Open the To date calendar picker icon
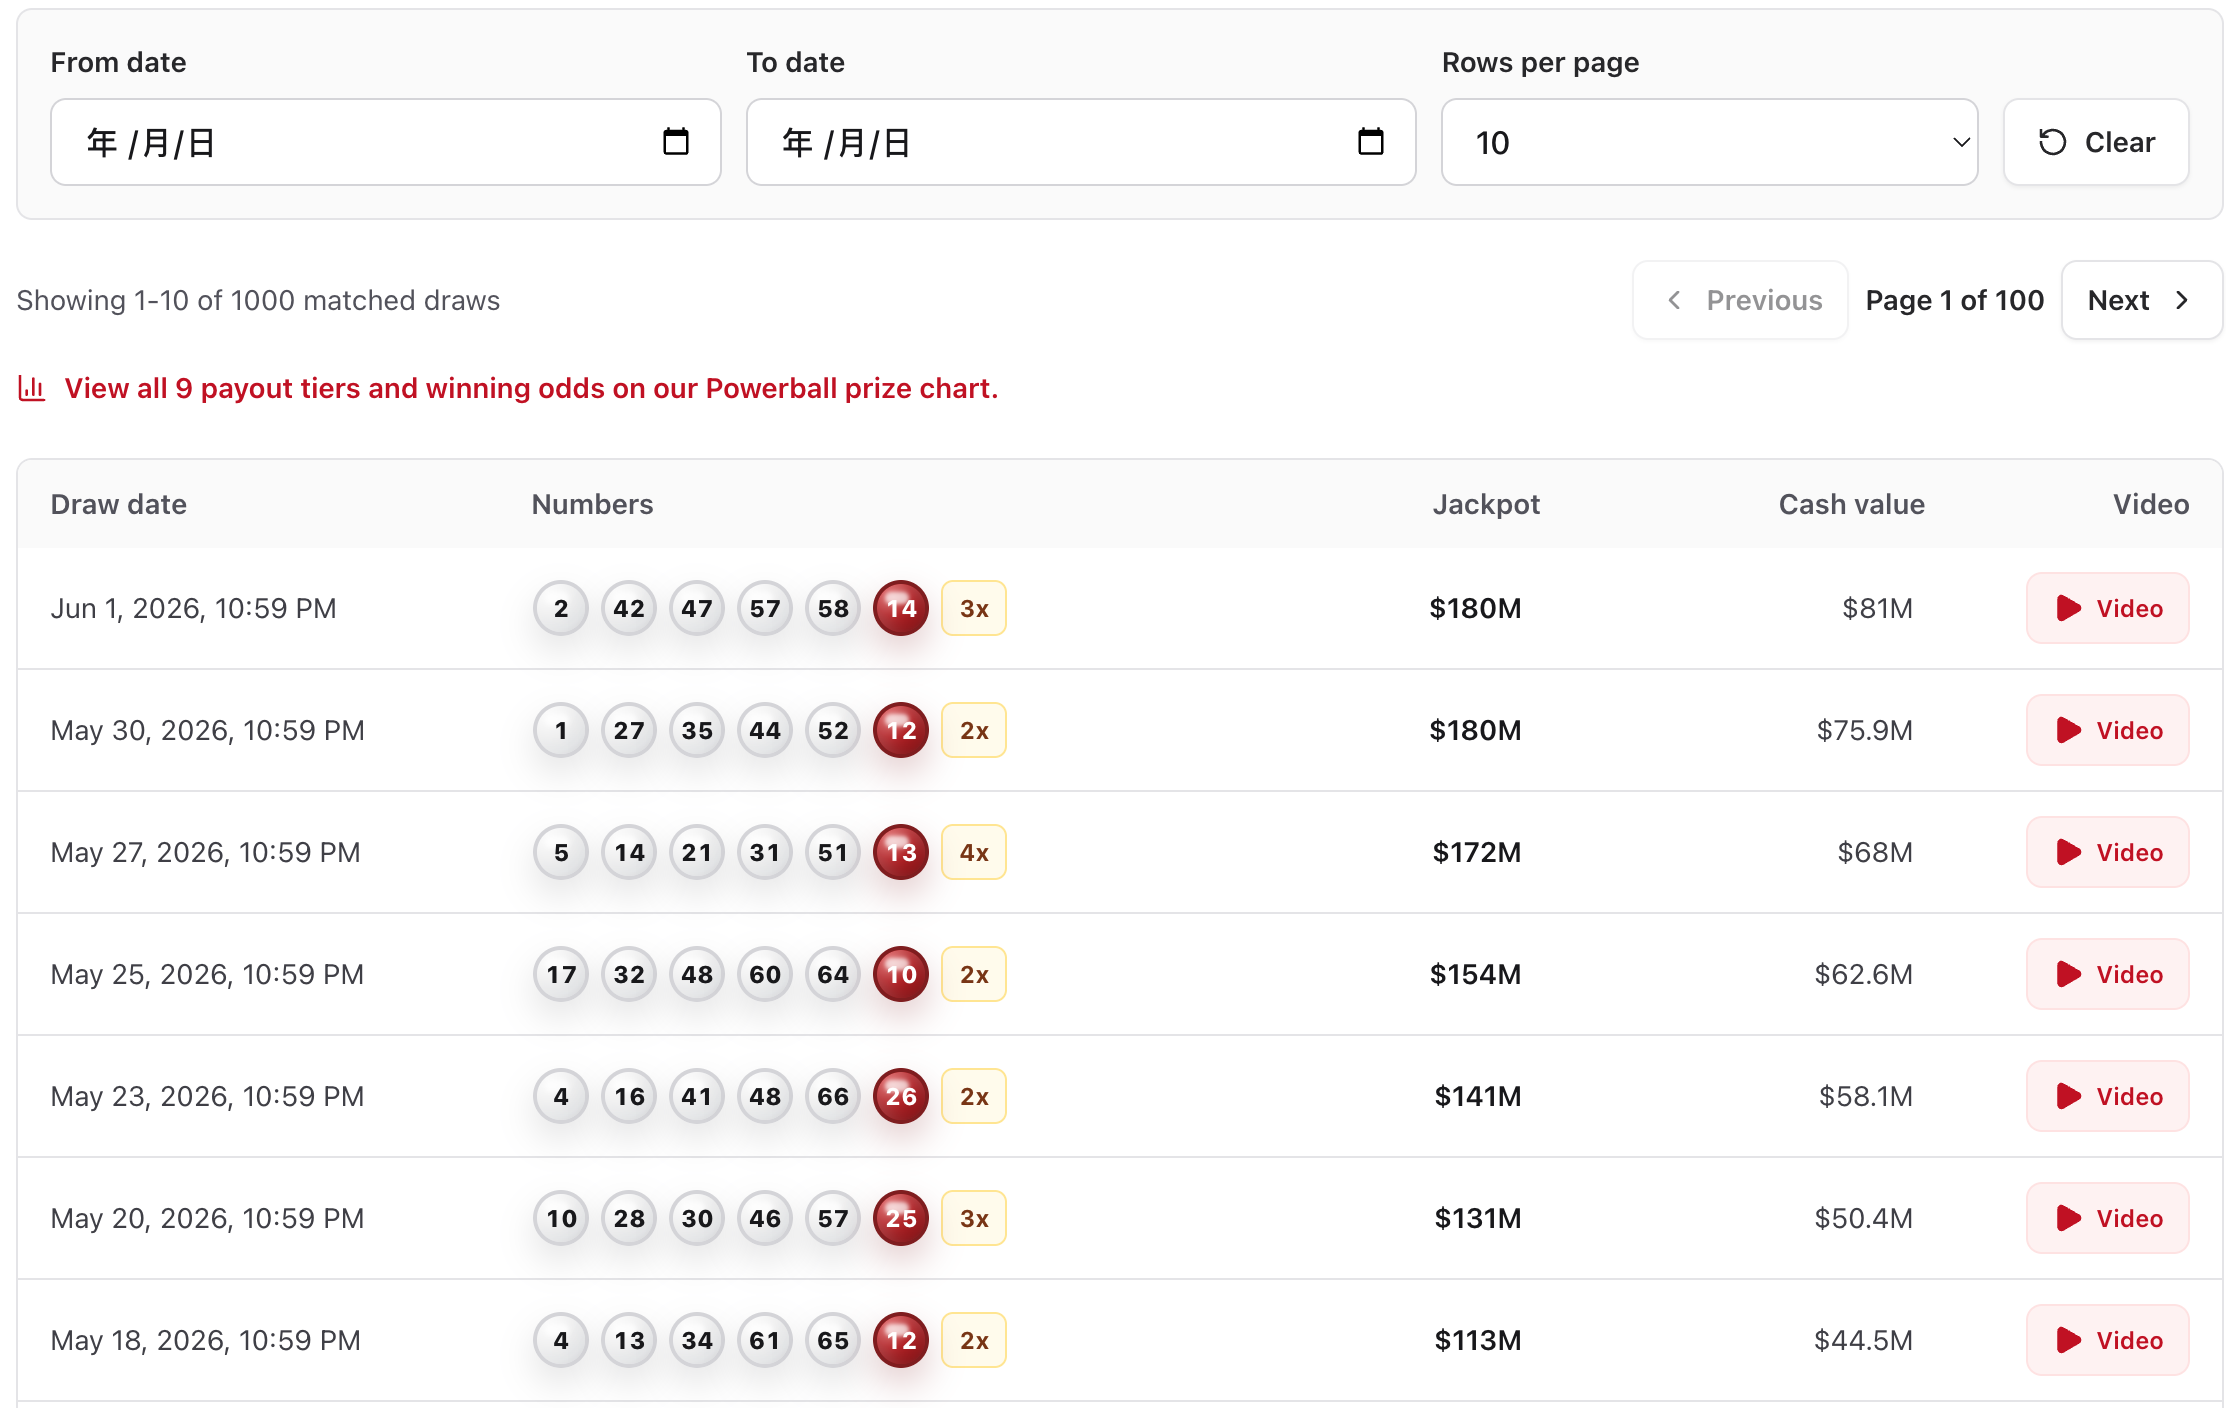2226x1408 pixels. coord(1371,142)
